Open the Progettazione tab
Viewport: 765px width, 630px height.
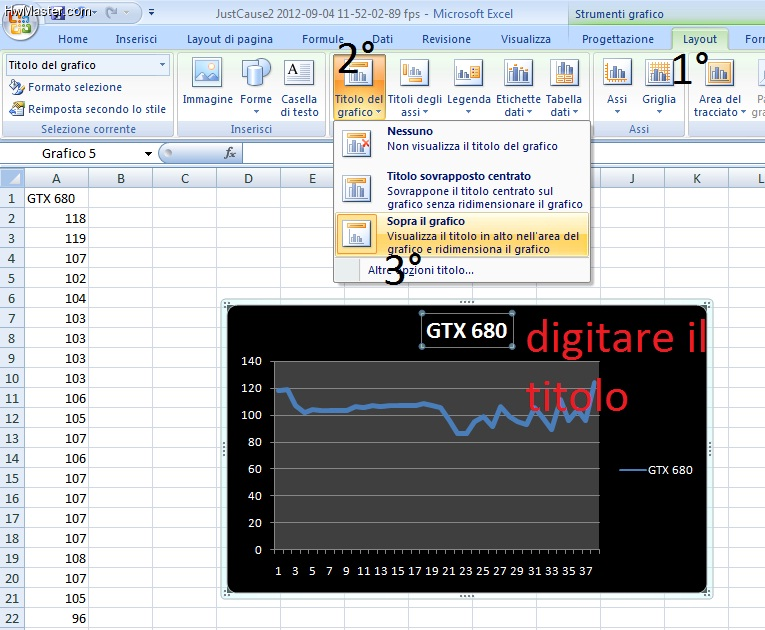pos(618,39)
